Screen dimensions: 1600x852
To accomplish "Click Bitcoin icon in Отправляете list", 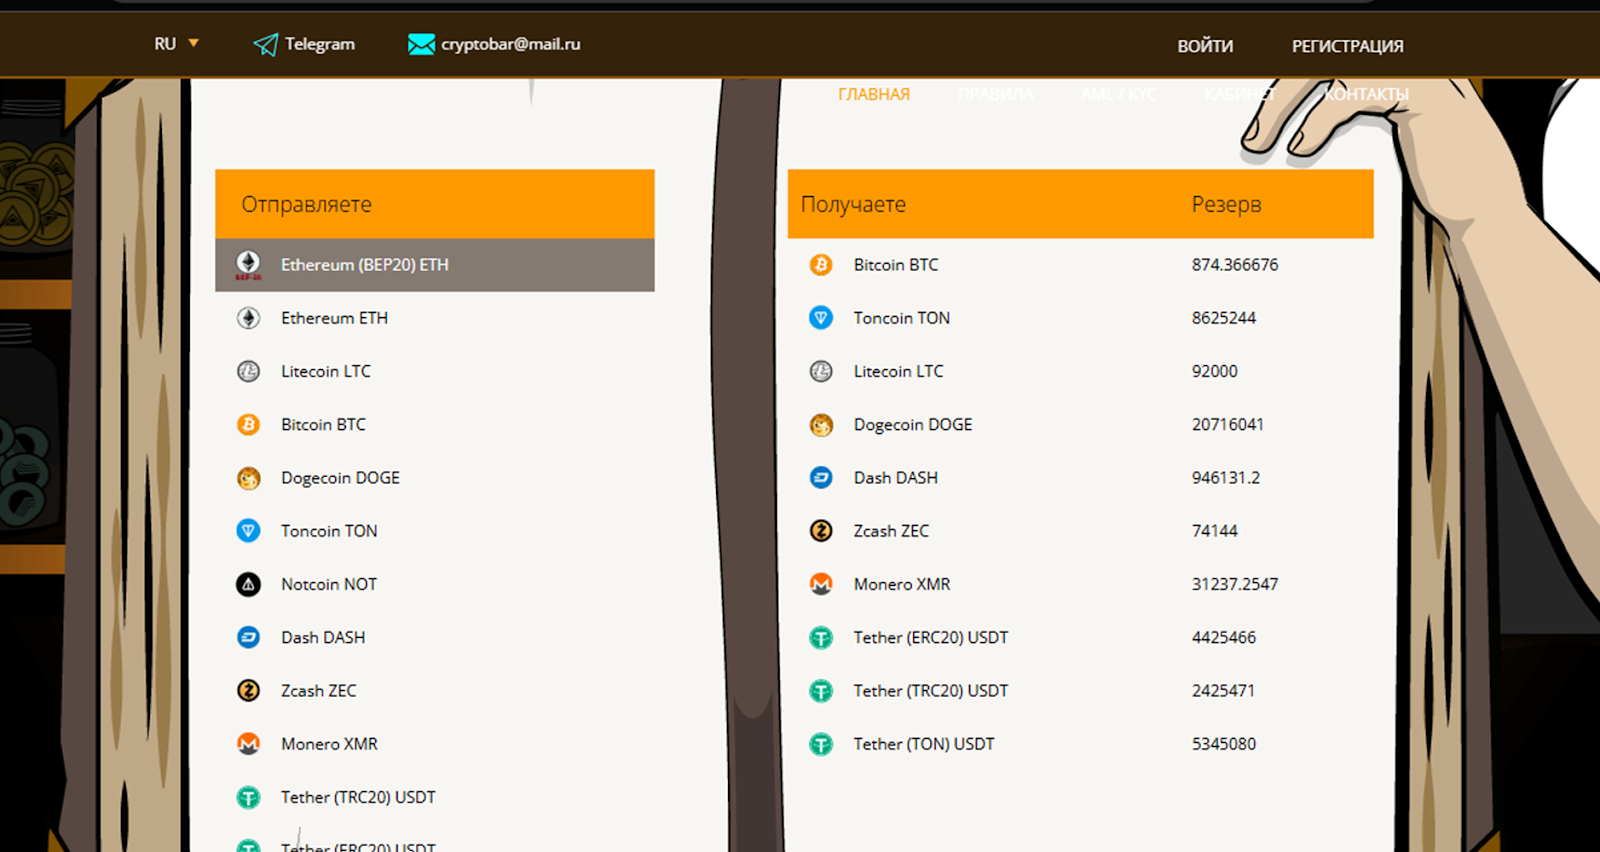I will tap(248, 424).
